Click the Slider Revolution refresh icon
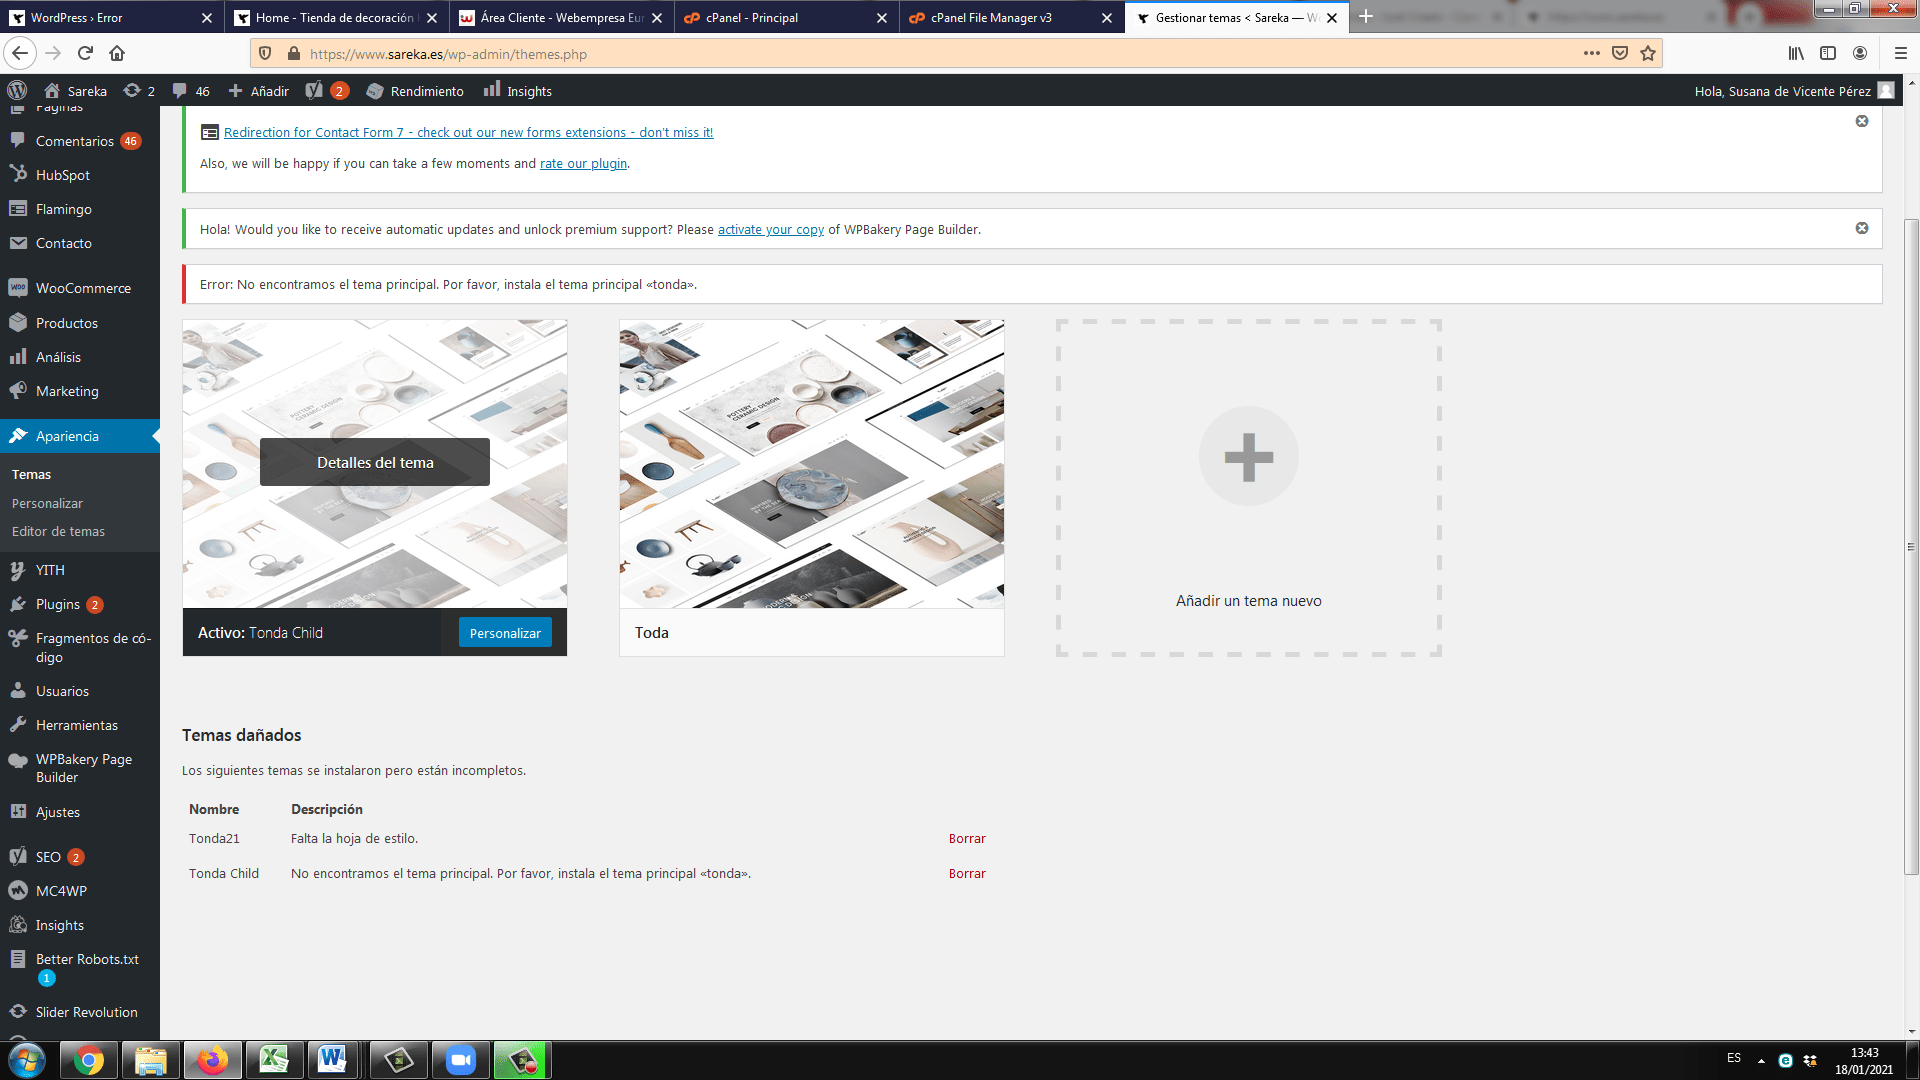 coord(18,1012)
